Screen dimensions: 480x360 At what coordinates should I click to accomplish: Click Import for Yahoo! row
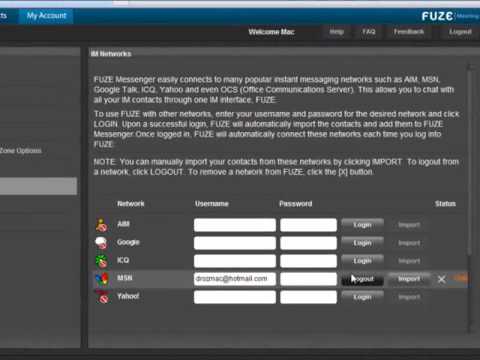[409, 297]
